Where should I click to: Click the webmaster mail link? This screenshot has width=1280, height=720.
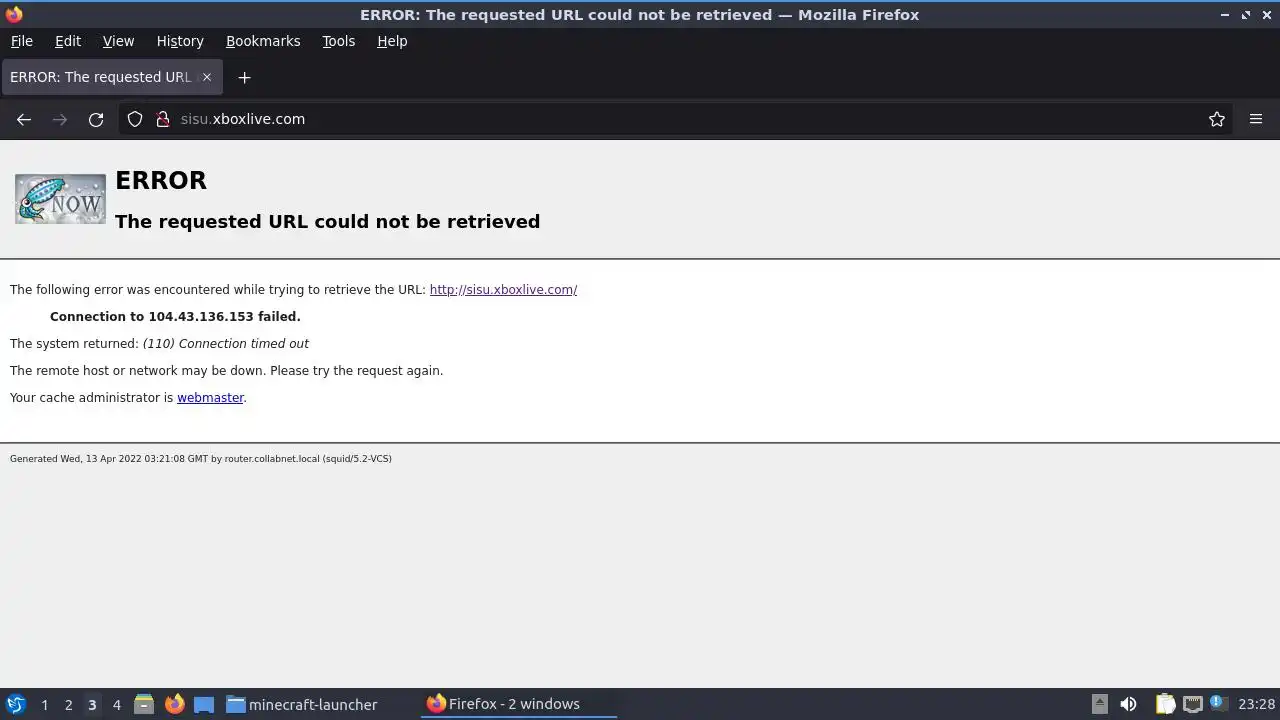(210, 398)
